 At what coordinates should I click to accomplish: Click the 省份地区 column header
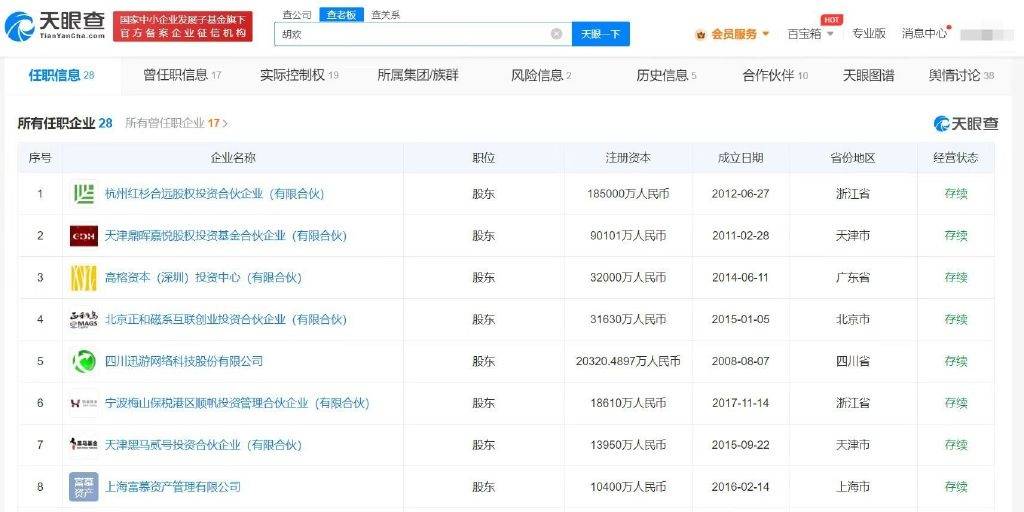click(x=853, y=158)
